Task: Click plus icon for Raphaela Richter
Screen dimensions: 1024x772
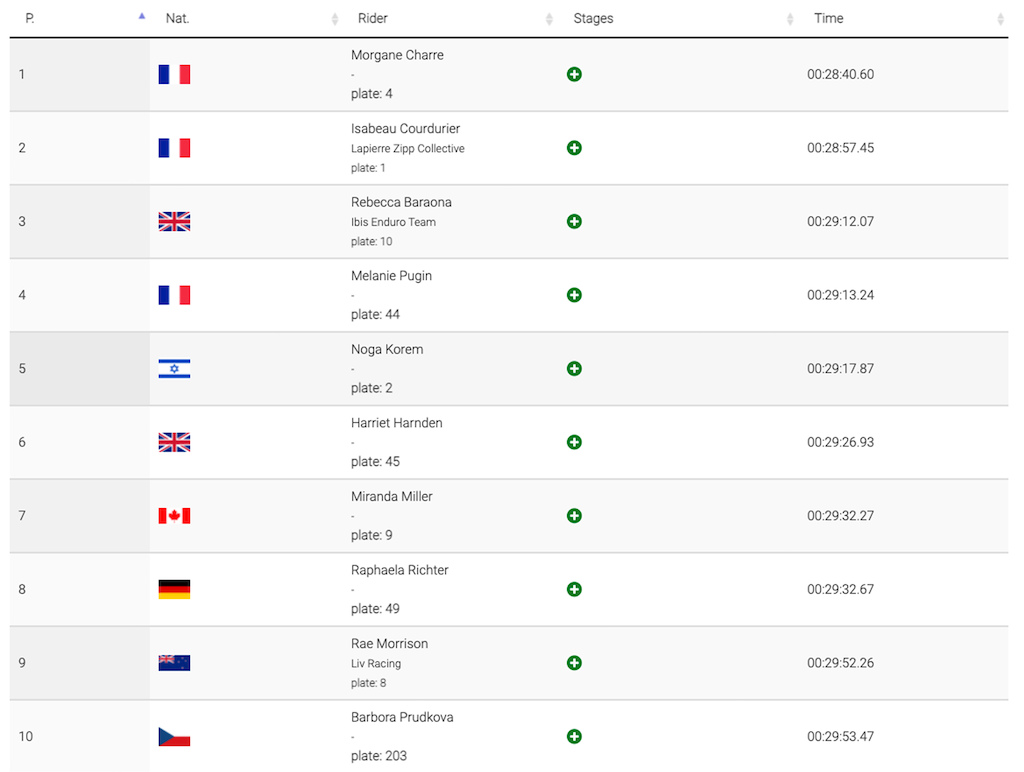Action: click(574, 590)
